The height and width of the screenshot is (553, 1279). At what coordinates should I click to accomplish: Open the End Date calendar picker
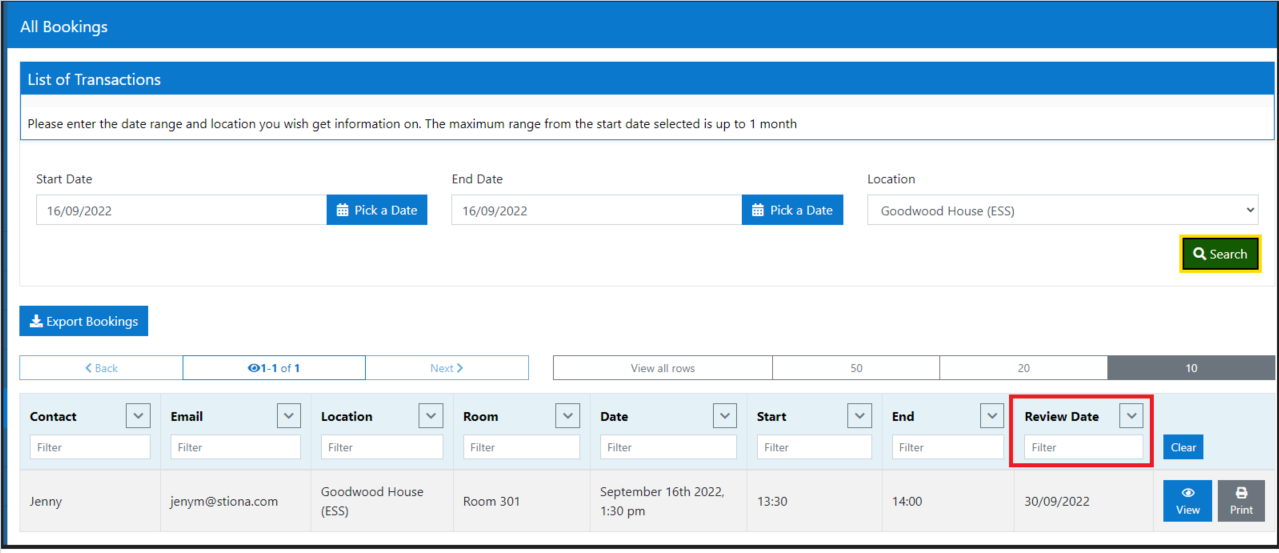tap(793, 210)
